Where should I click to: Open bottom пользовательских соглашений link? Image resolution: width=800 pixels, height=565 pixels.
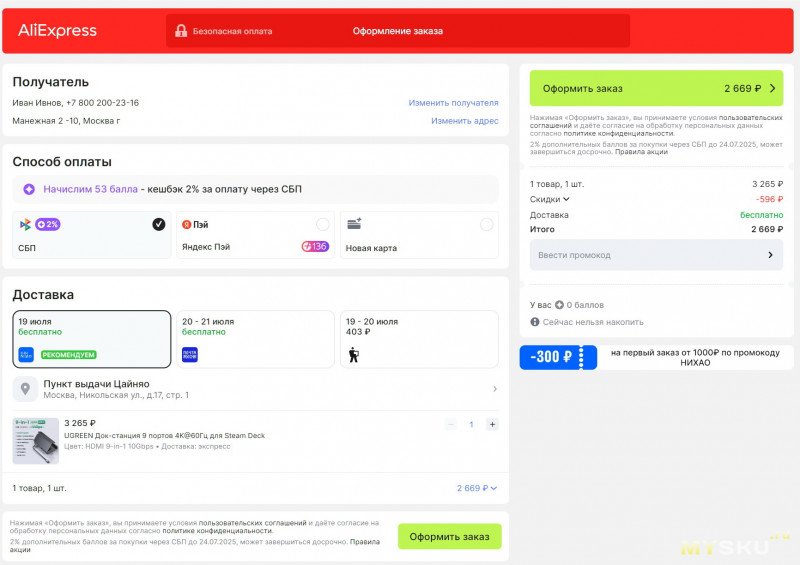point(253,523)
